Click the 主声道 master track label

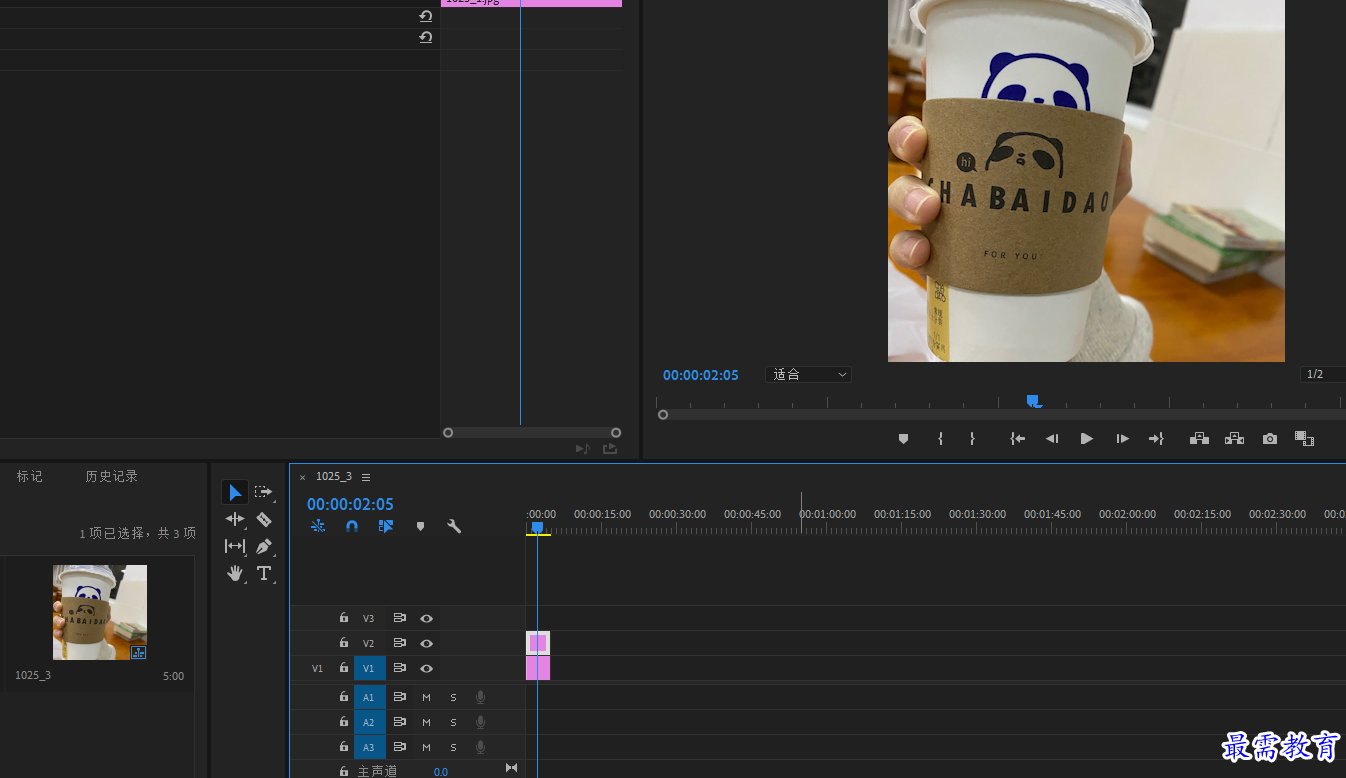pos(377,771)
